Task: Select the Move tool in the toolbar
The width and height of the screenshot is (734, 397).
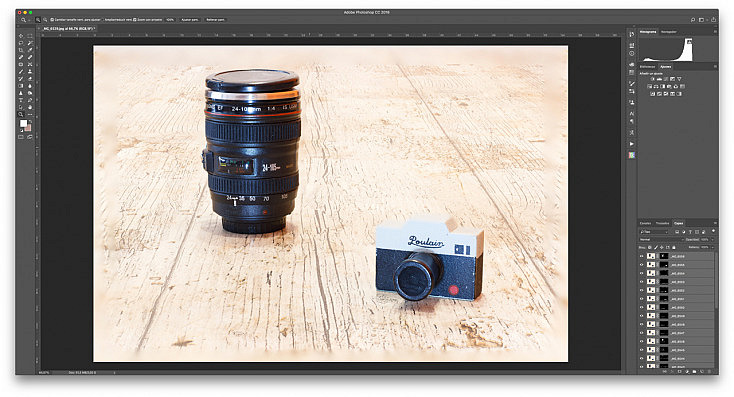Action: point(21,36)
